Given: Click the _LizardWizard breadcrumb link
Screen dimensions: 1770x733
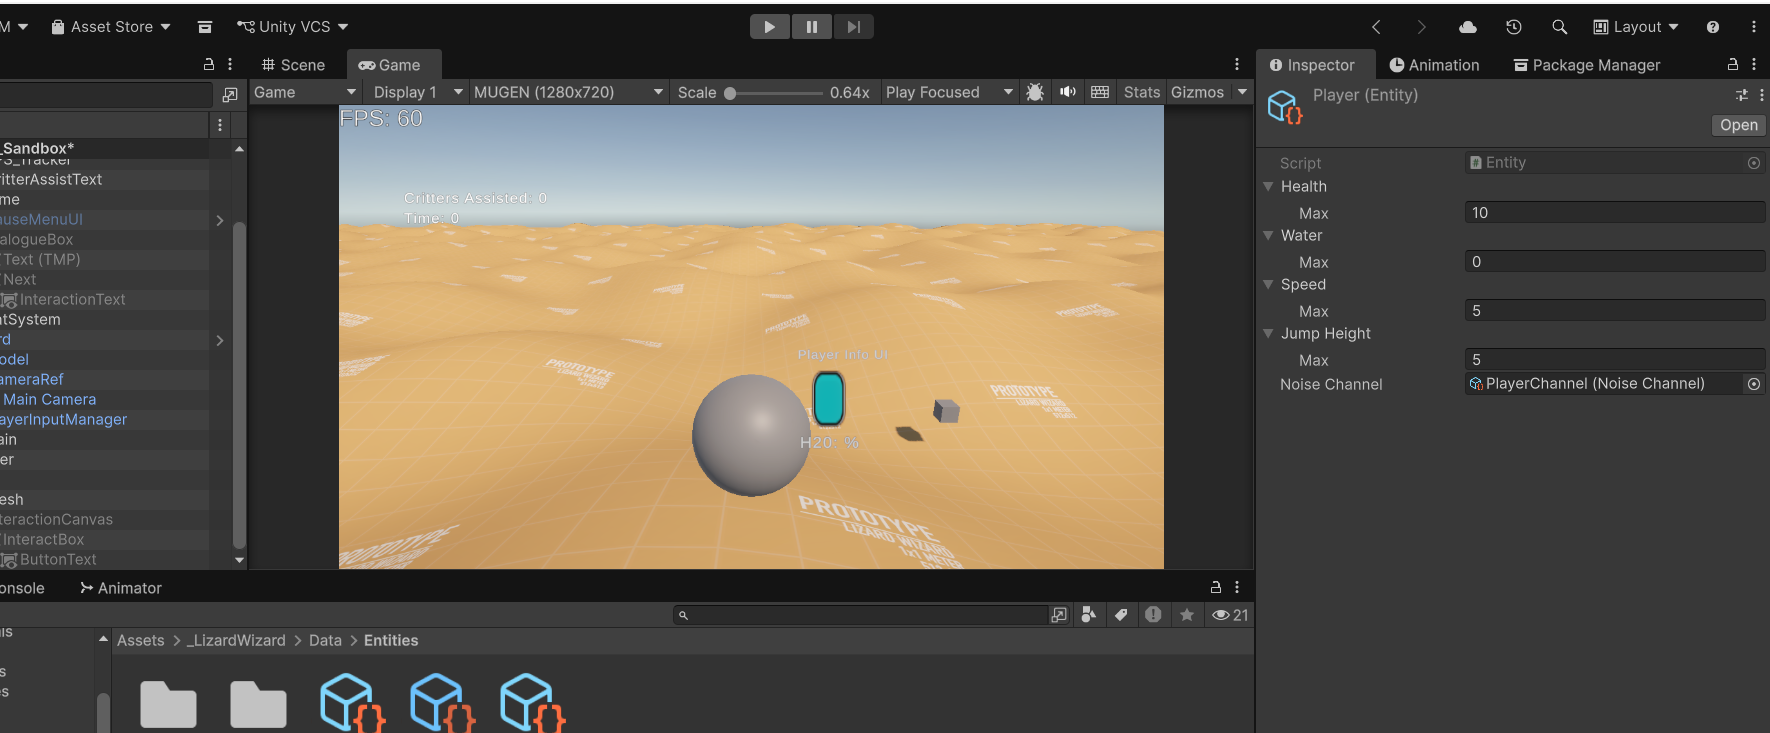Looking at the screenshot, I should coord(236,641).
